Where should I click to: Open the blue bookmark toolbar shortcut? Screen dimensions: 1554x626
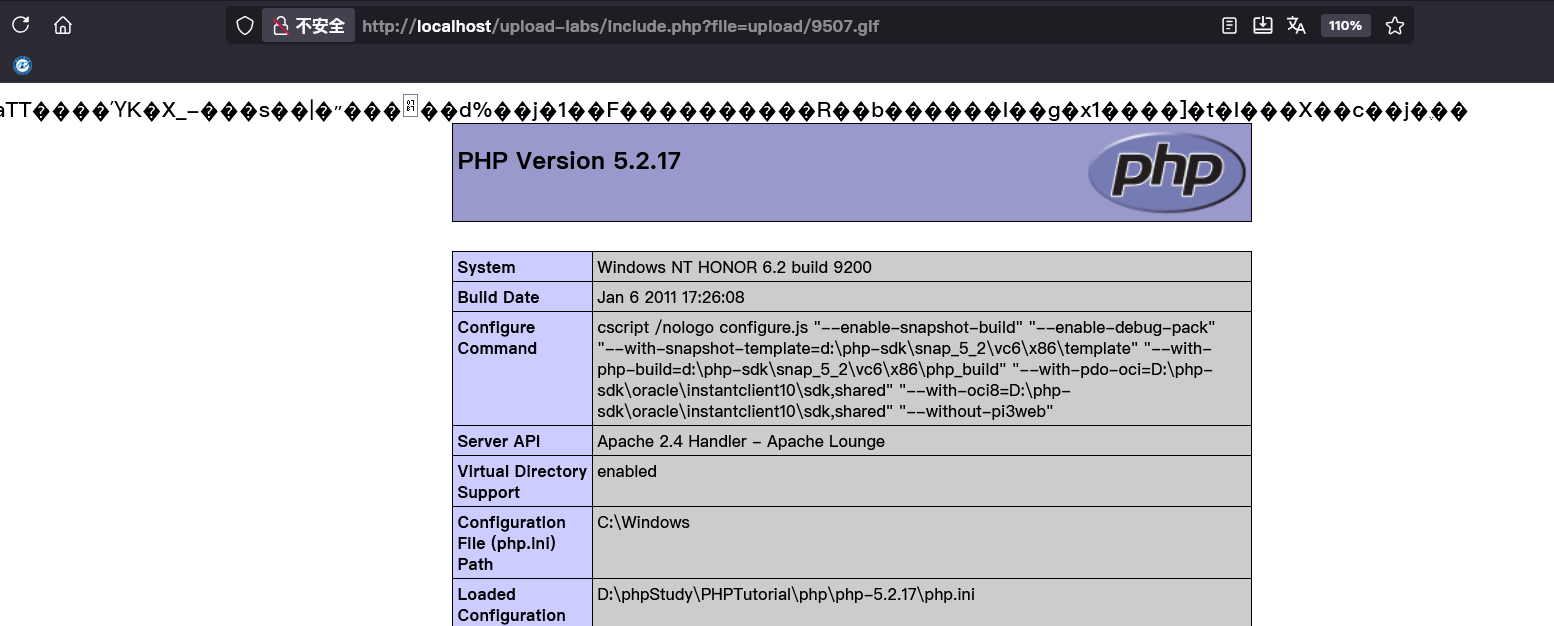pos(22,66)
